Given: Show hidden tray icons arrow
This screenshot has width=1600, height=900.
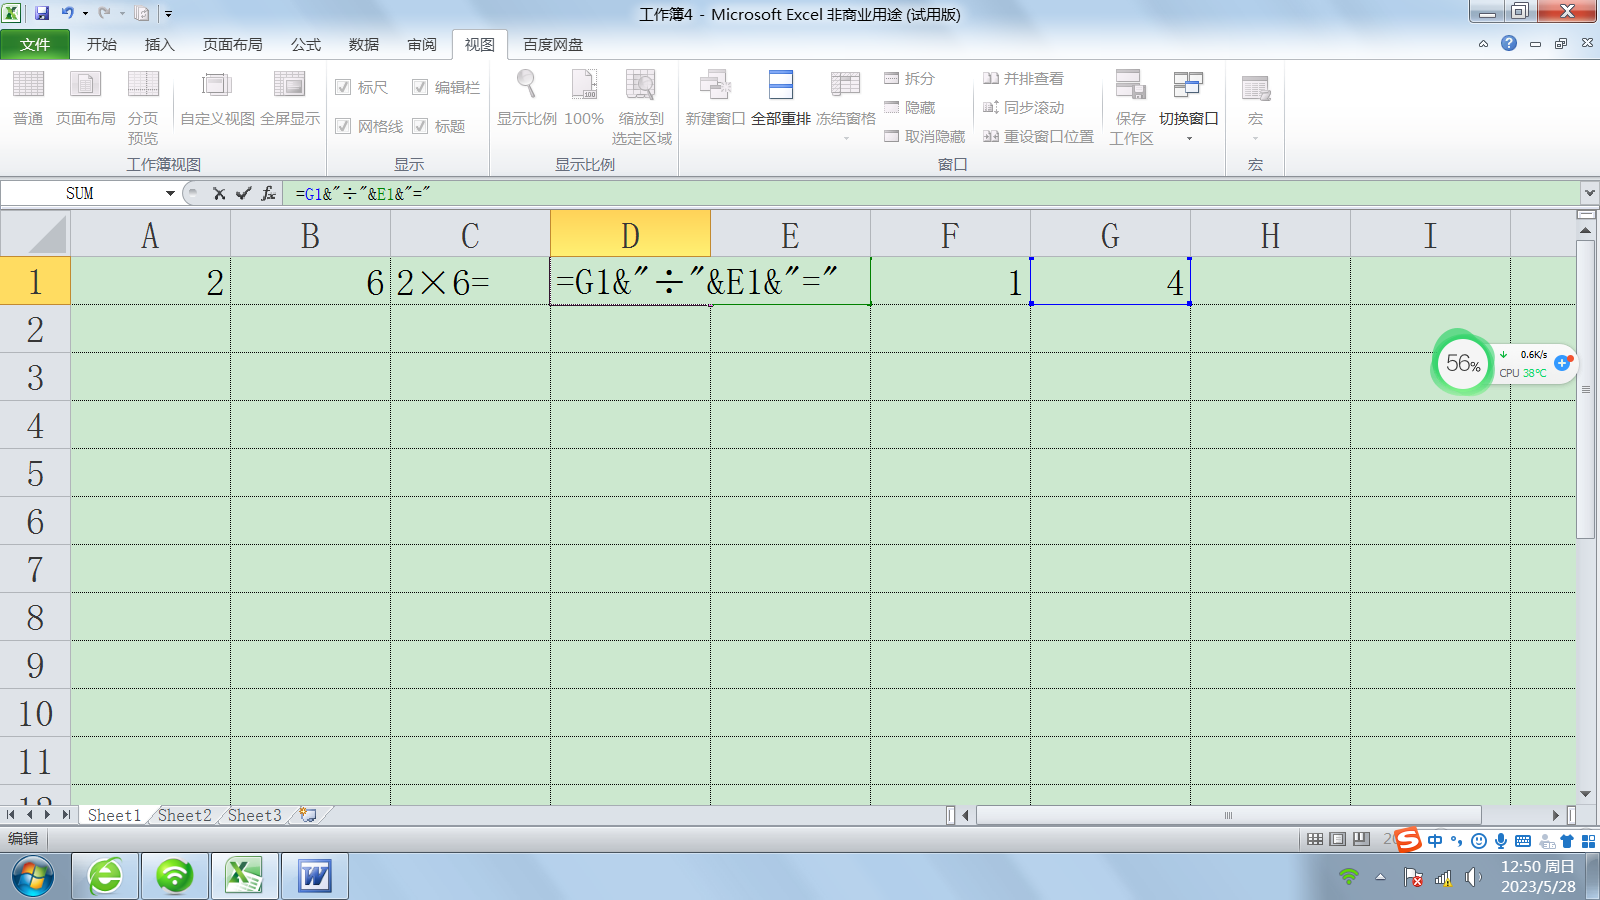Looking at the screenshot, I should pyautogui.click(x=1381, y=877).
